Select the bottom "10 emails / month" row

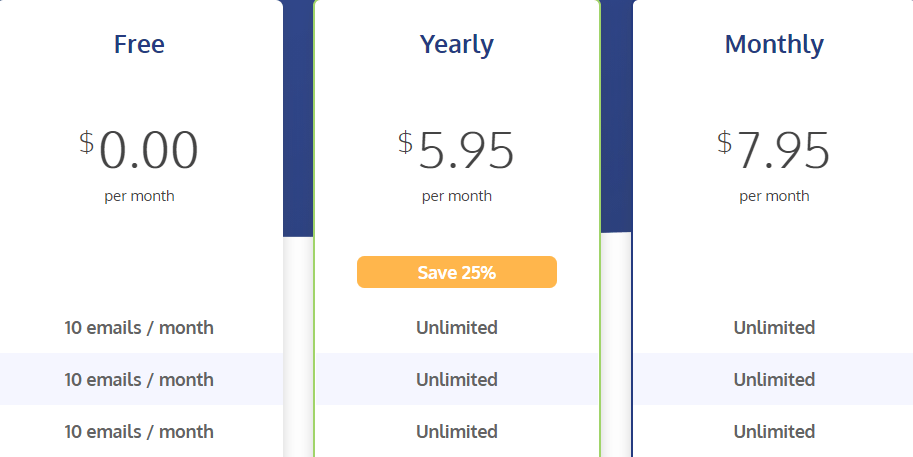point(139,431)
